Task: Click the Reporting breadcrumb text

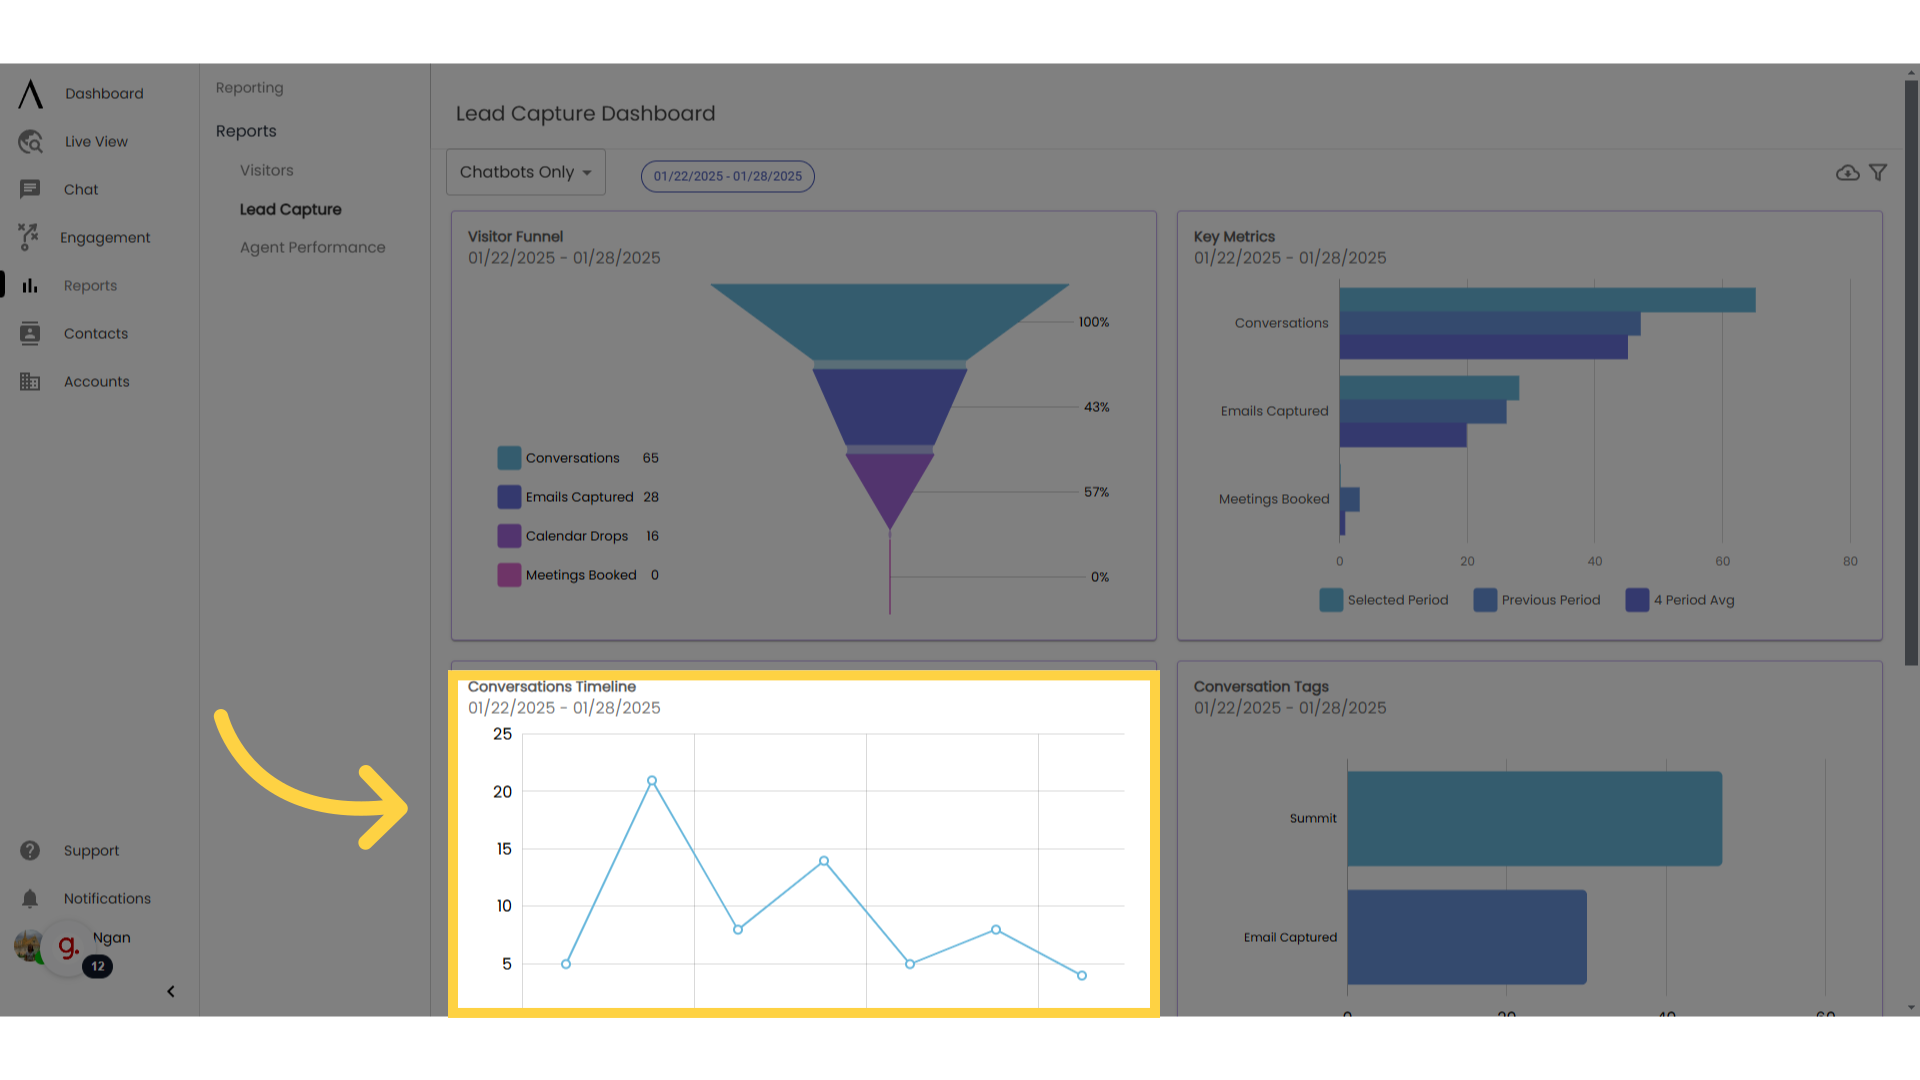Action: [250, 88]
